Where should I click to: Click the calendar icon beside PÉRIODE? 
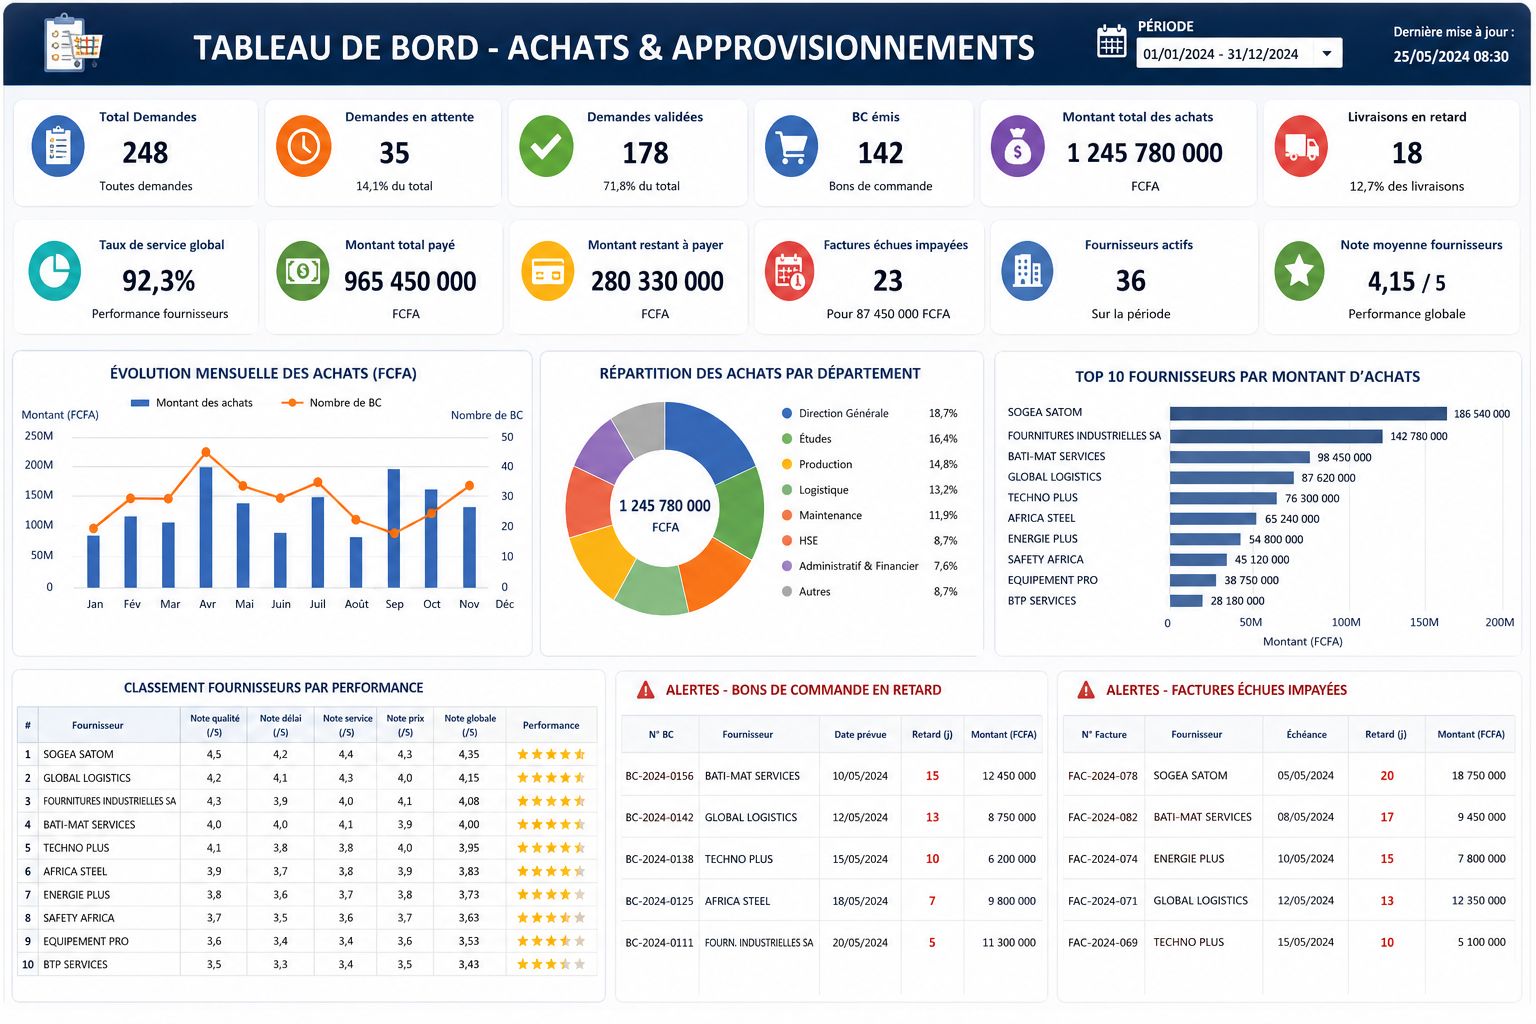[x=1112, y=42]
